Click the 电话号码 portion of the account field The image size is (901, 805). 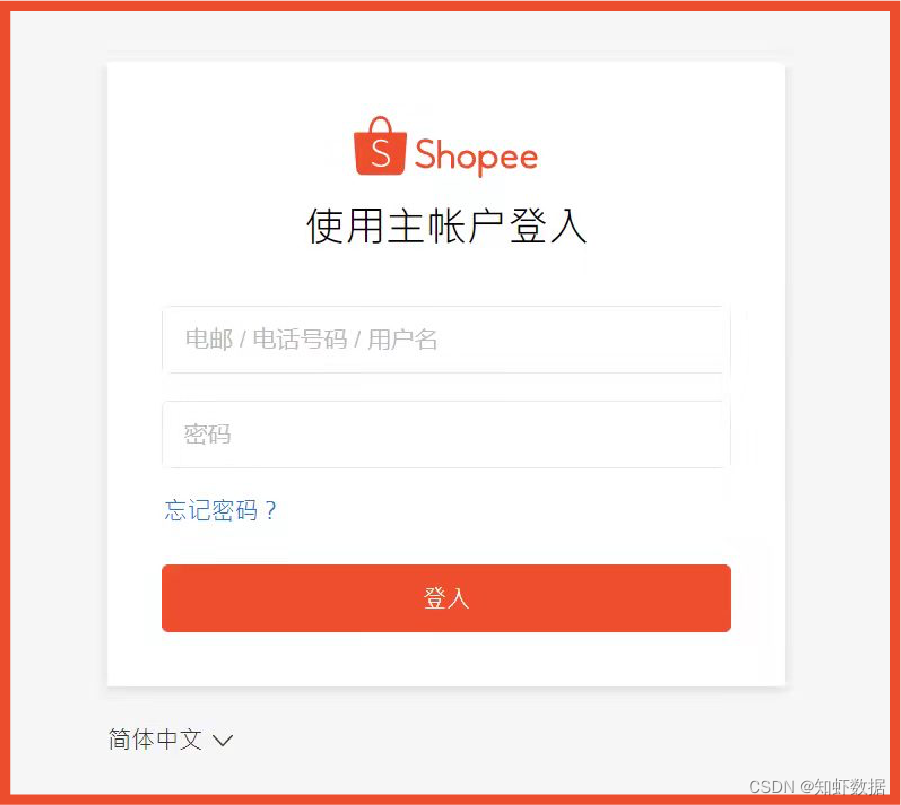pyautogui.click(x=299, y=339)
